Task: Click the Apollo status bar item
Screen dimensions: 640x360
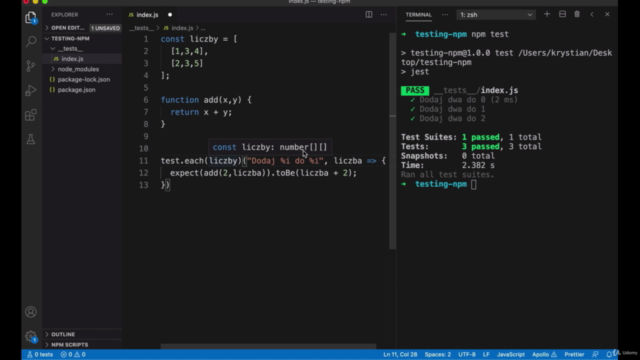Action: 544,354
